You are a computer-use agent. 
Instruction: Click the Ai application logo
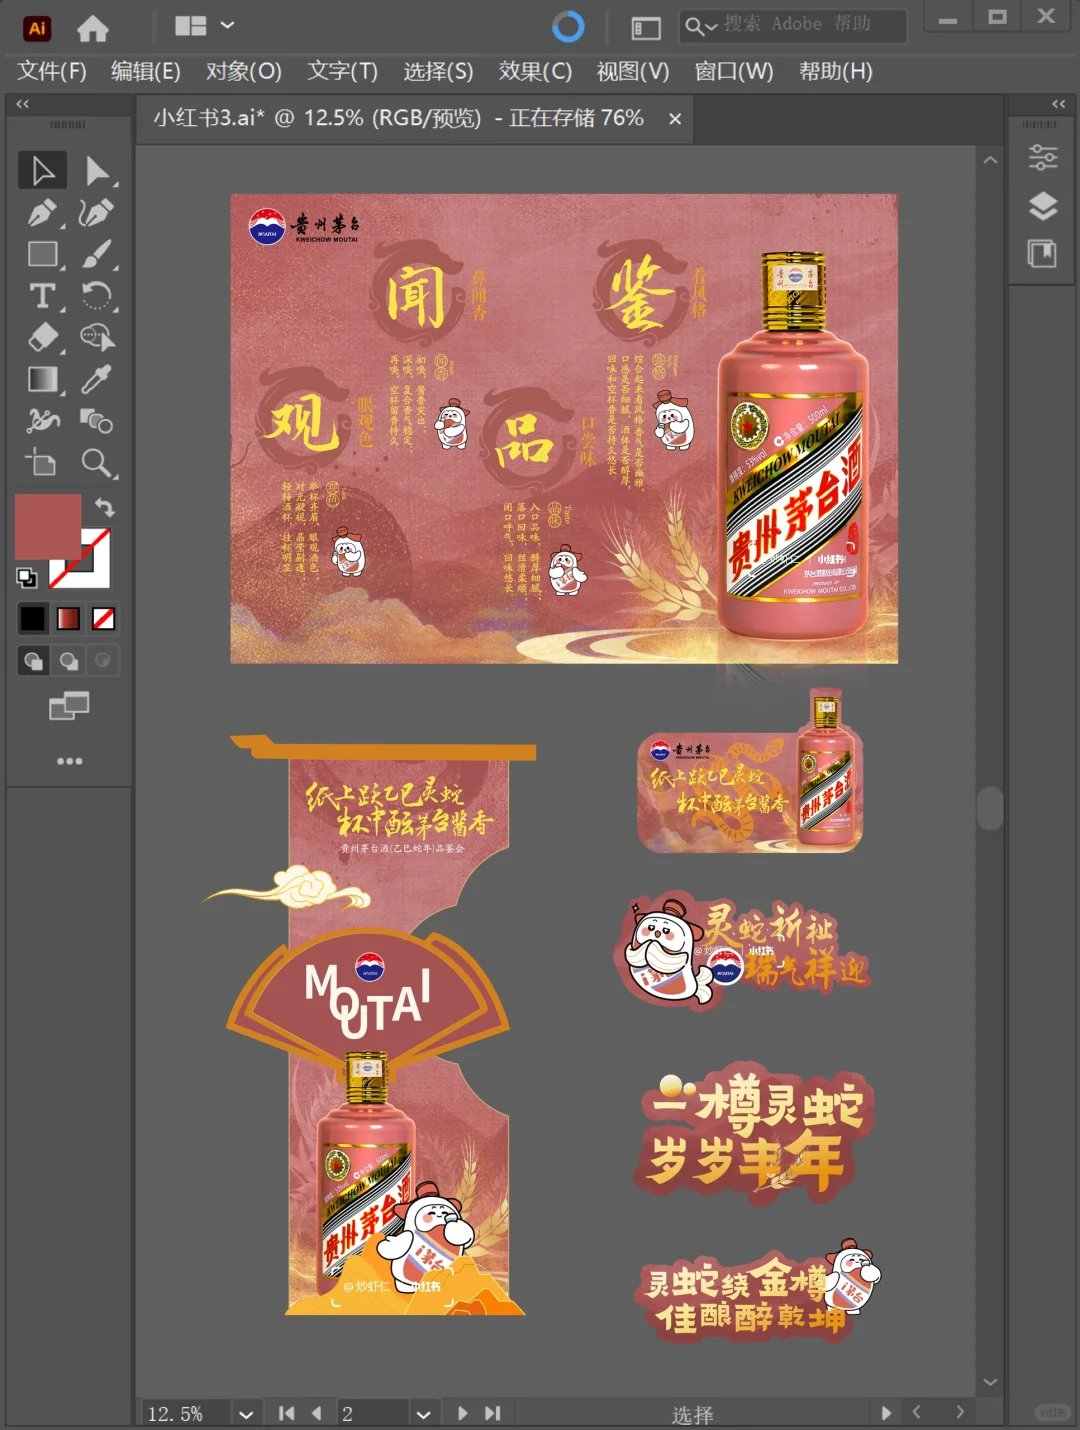click(x=37, y=28)
